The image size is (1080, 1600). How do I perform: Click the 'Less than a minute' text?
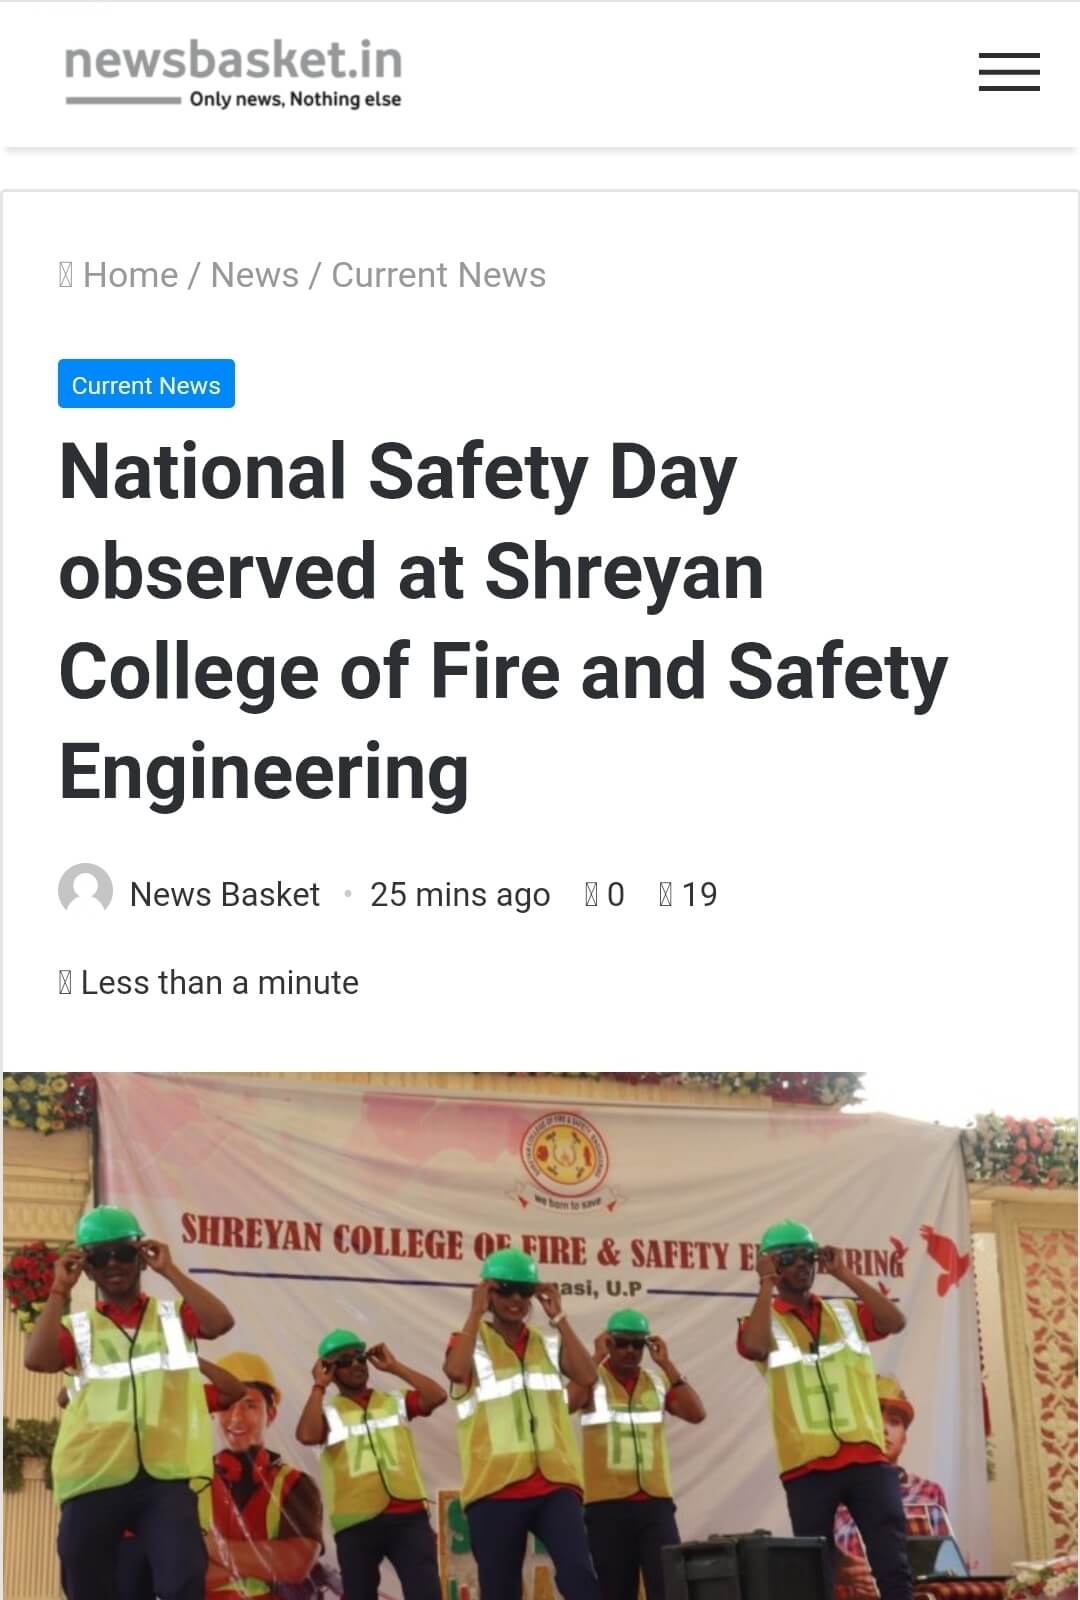(x=220, y=983)
